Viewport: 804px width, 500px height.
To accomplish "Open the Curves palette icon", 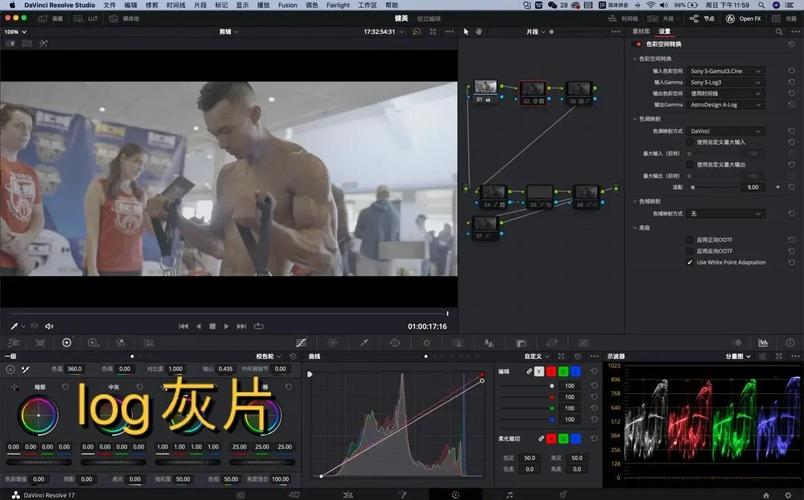I will [x=301, y=343].
